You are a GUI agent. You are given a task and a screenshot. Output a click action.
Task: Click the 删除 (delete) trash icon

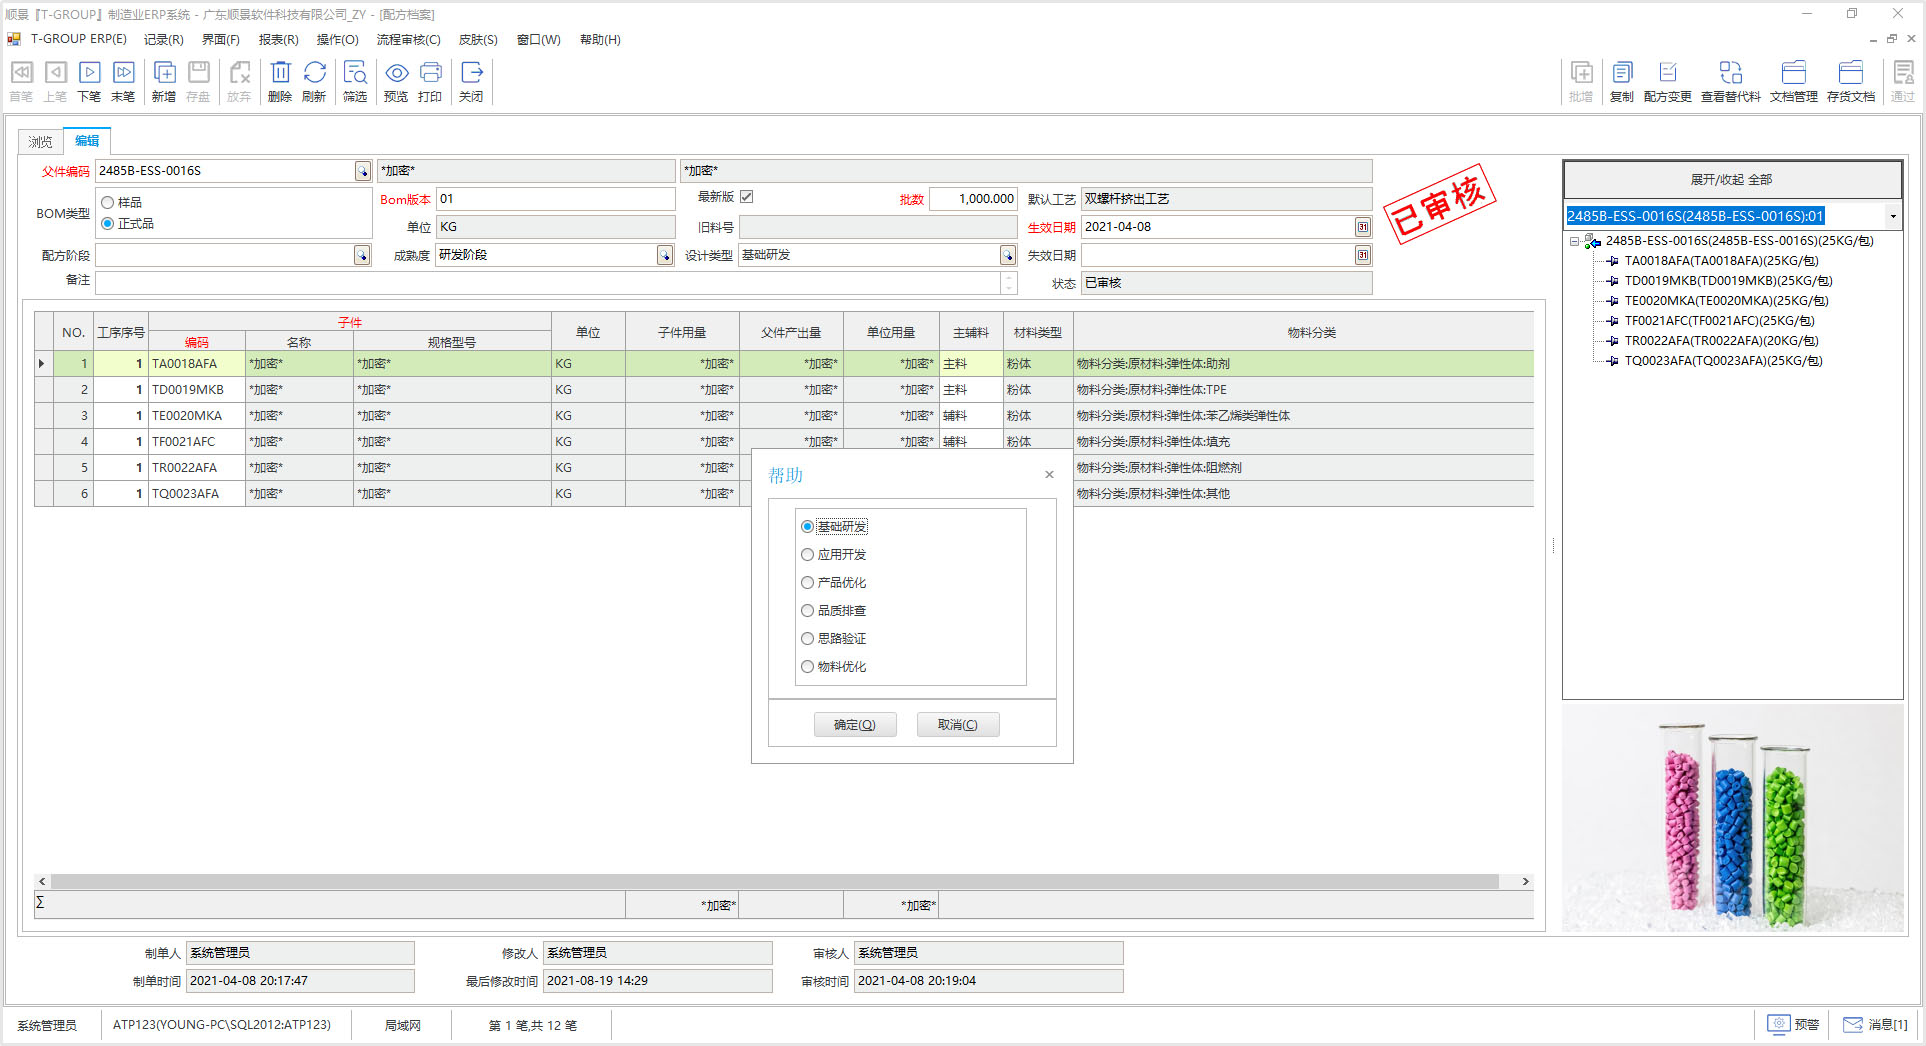(x=280, y=80)
